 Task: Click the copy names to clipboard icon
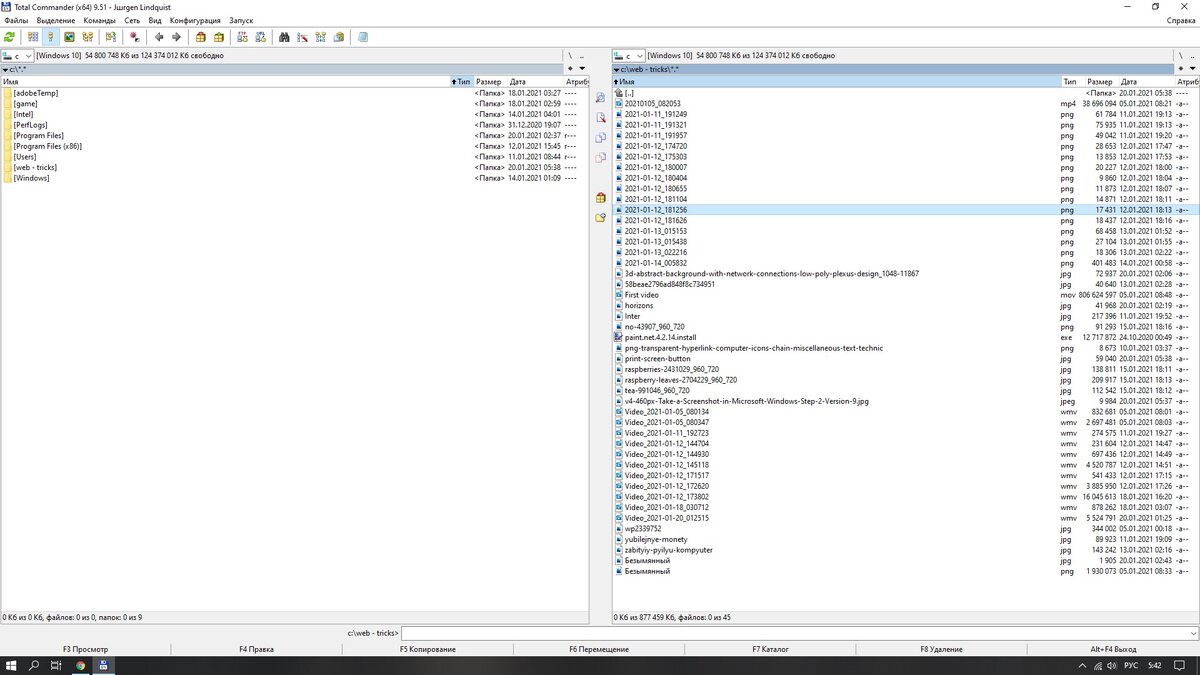[x=339, y=37]
